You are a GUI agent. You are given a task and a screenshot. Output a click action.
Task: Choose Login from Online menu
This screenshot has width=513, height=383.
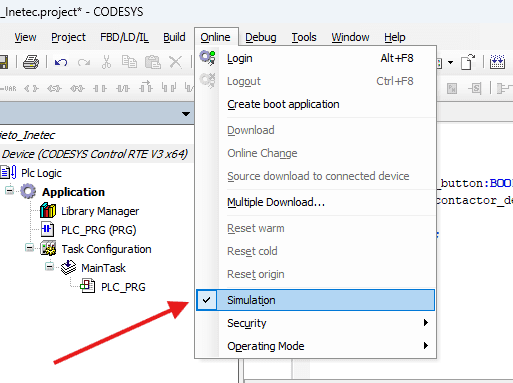click(x=315, y=58)
